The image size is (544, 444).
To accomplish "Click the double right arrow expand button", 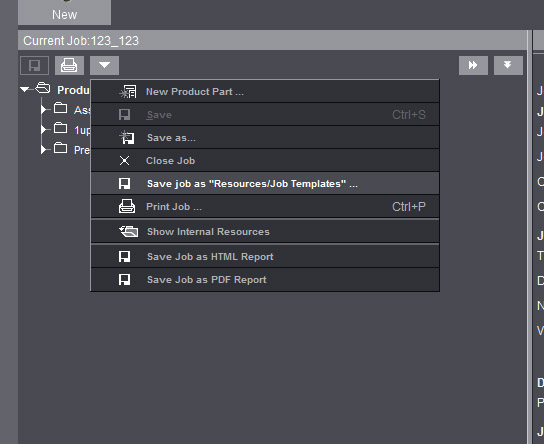I will 473,65.
